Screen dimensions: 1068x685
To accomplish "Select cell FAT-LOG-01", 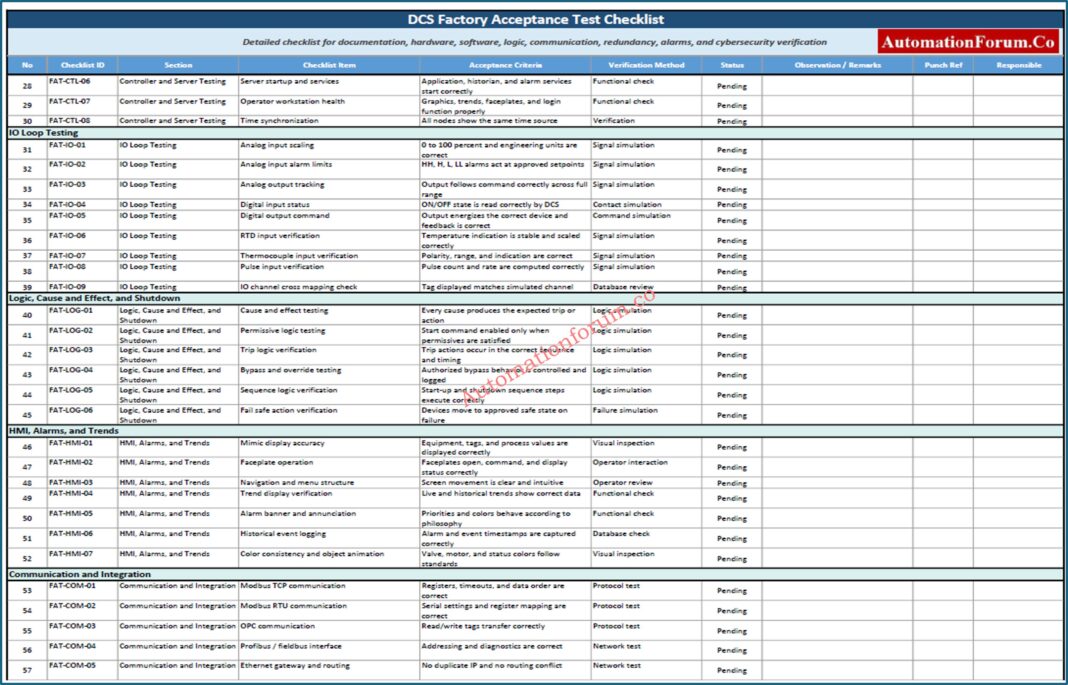I will tap(82, 315).
